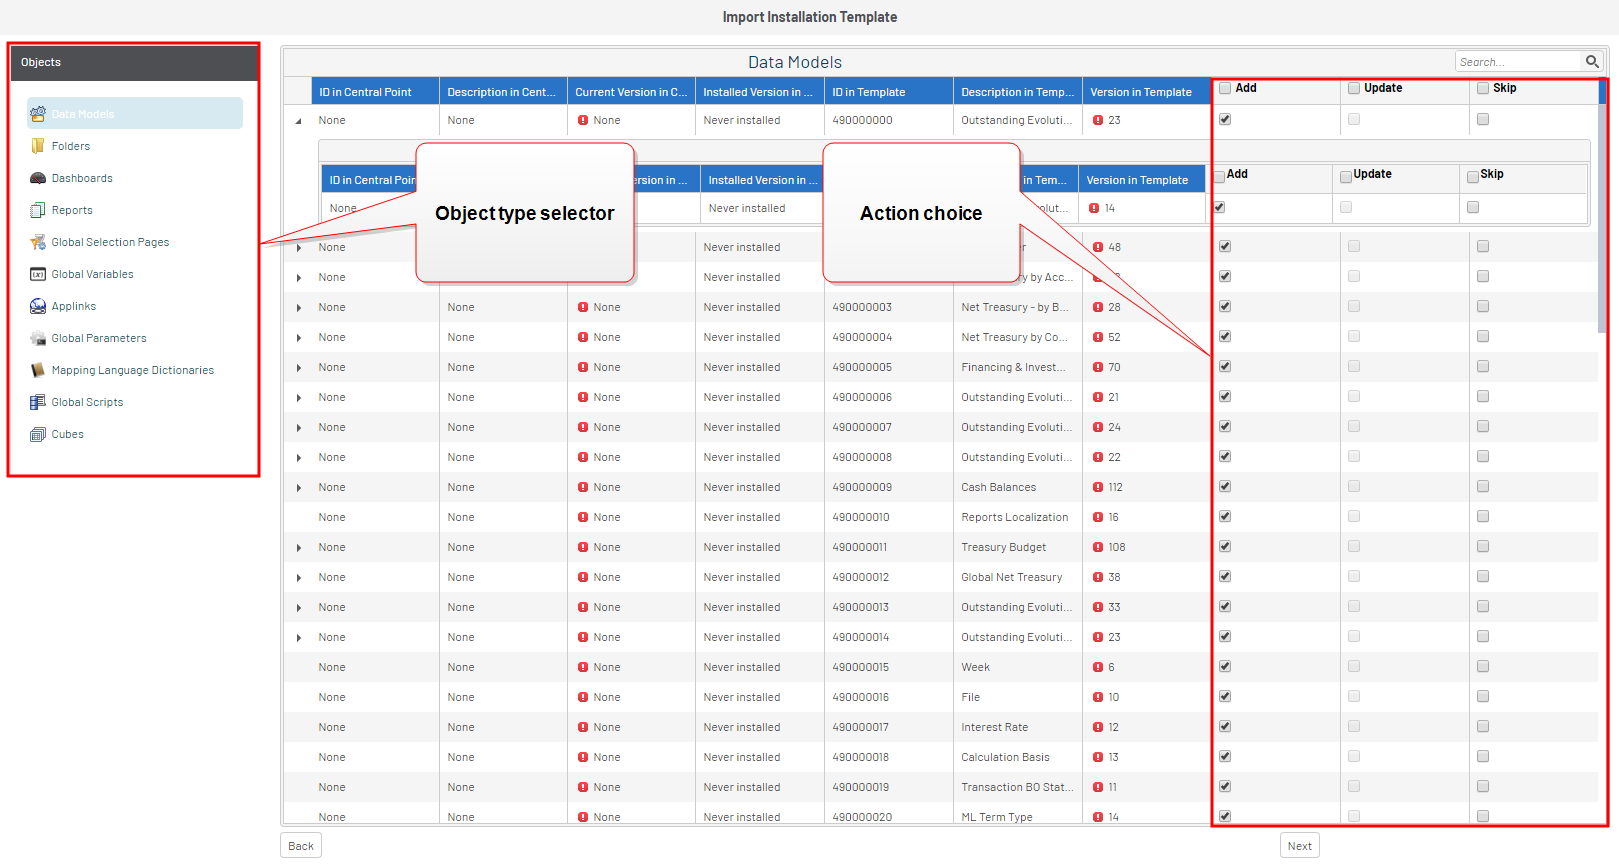
Task: Collapse the first expanded data model row
Action: pyautogui.click(x=299, y=121)
